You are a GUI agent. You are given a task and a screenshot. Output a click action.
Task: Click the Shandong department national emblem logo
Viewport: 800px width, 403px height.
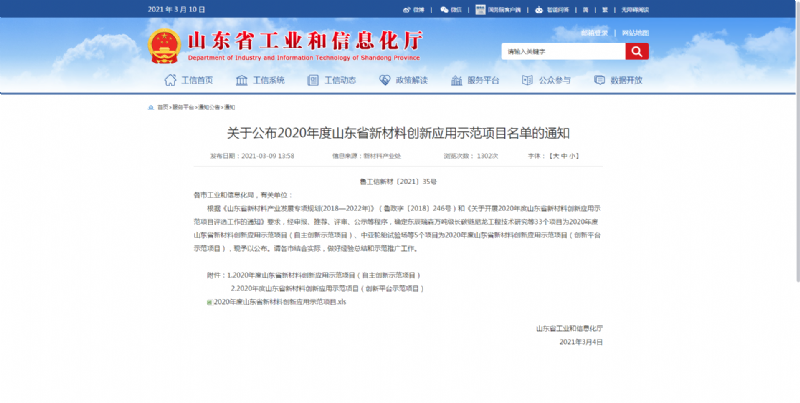point(163,46)
